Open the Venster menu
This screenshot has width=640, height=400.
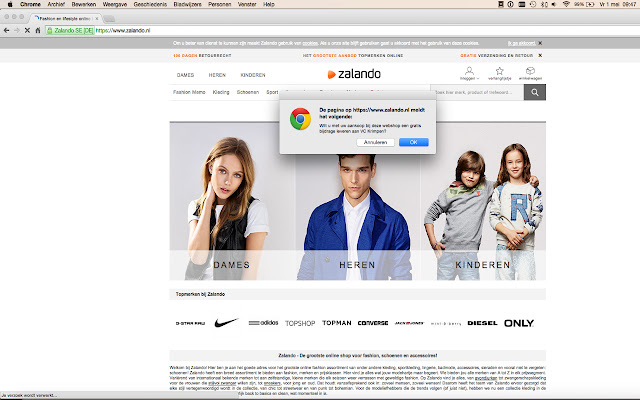(247, 4)
